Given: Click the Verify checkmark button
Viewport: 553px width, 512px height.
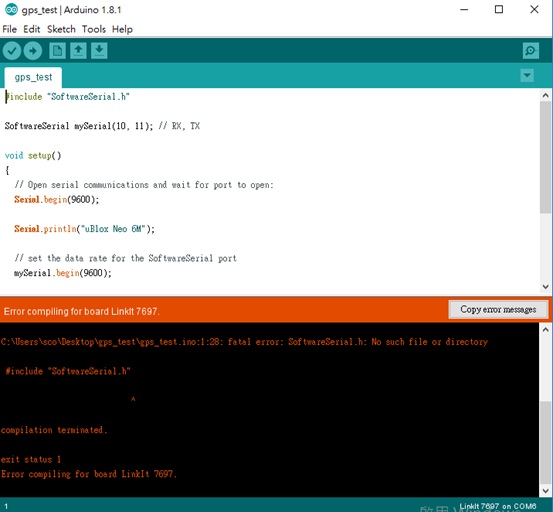Looking at the screenshot, I should 12,51.
